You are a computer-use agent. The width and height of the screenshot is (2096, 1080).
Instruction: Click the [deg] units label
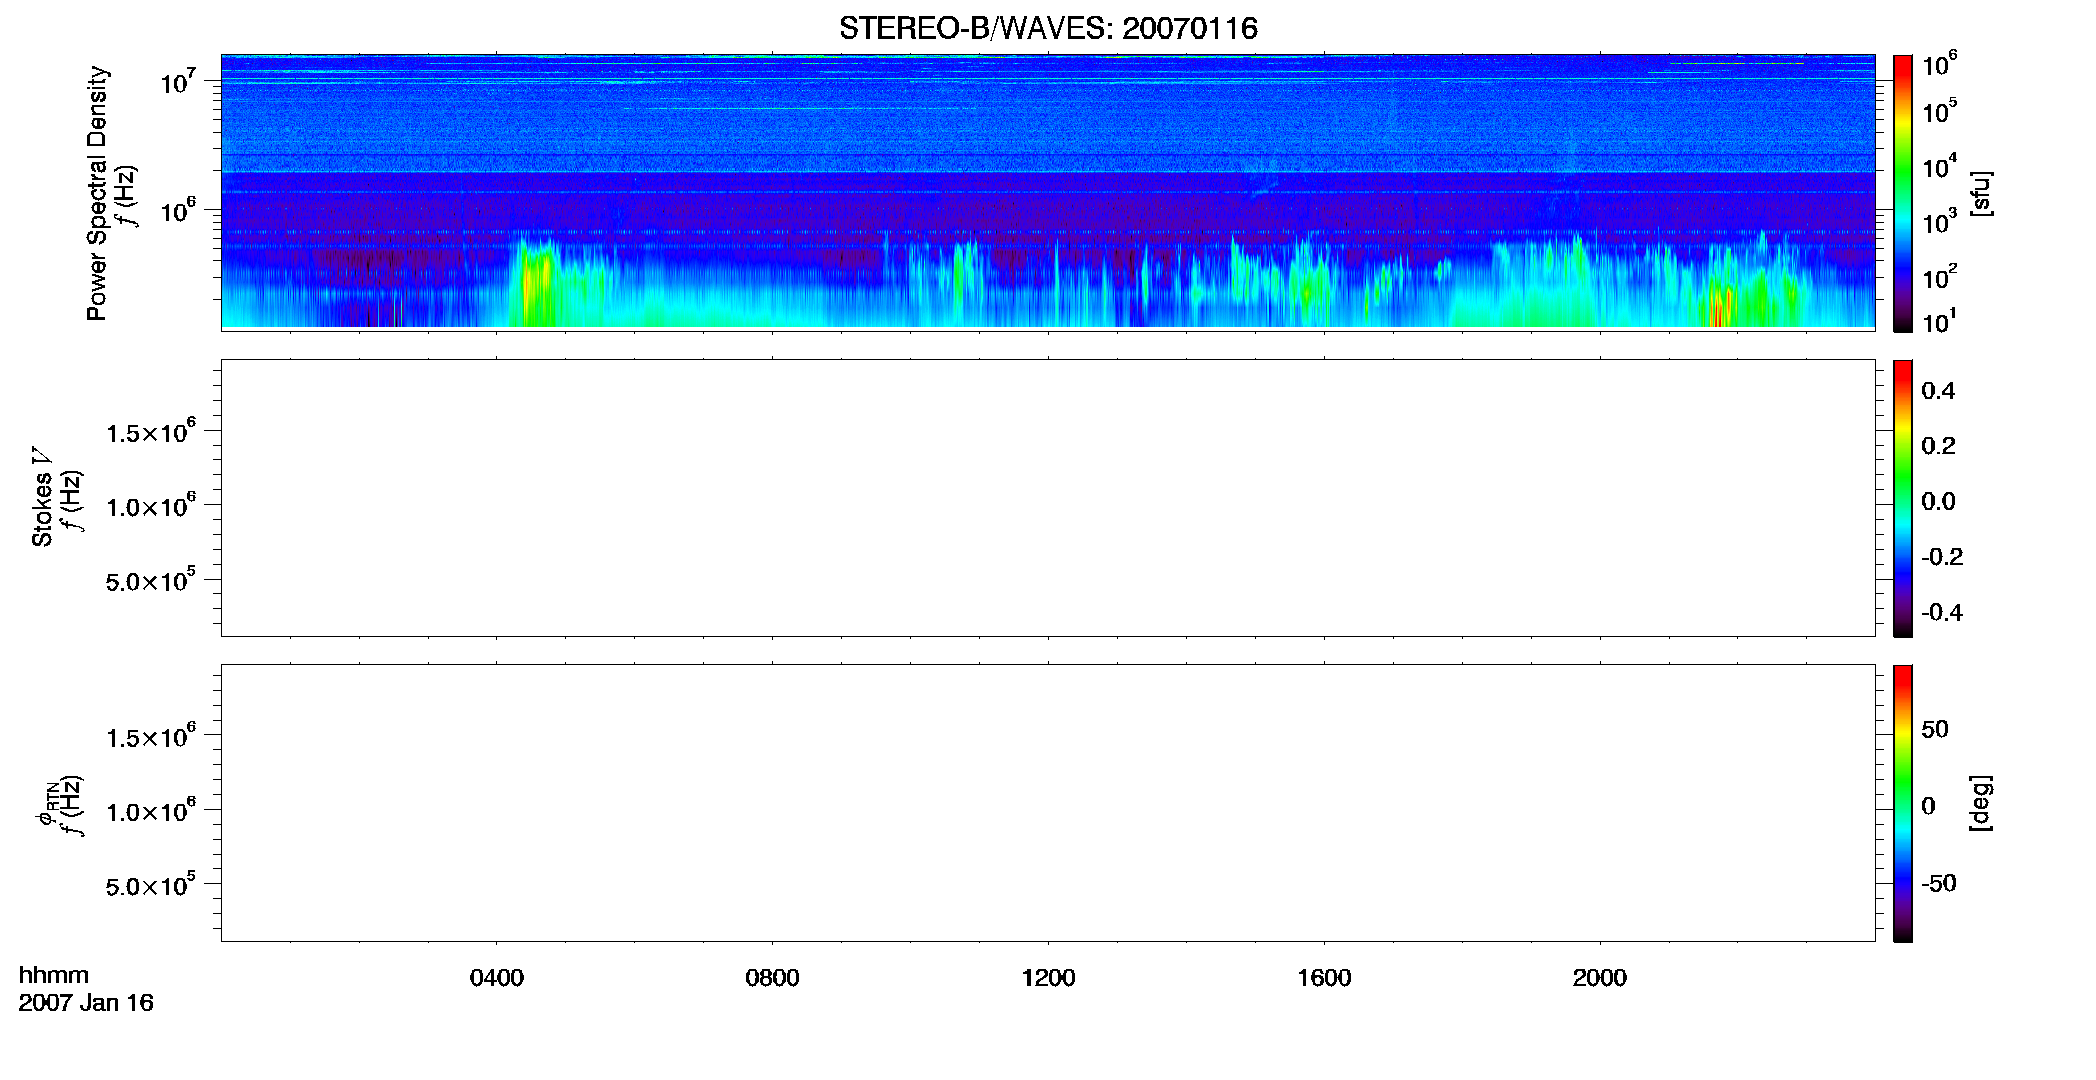(1981, 803)
